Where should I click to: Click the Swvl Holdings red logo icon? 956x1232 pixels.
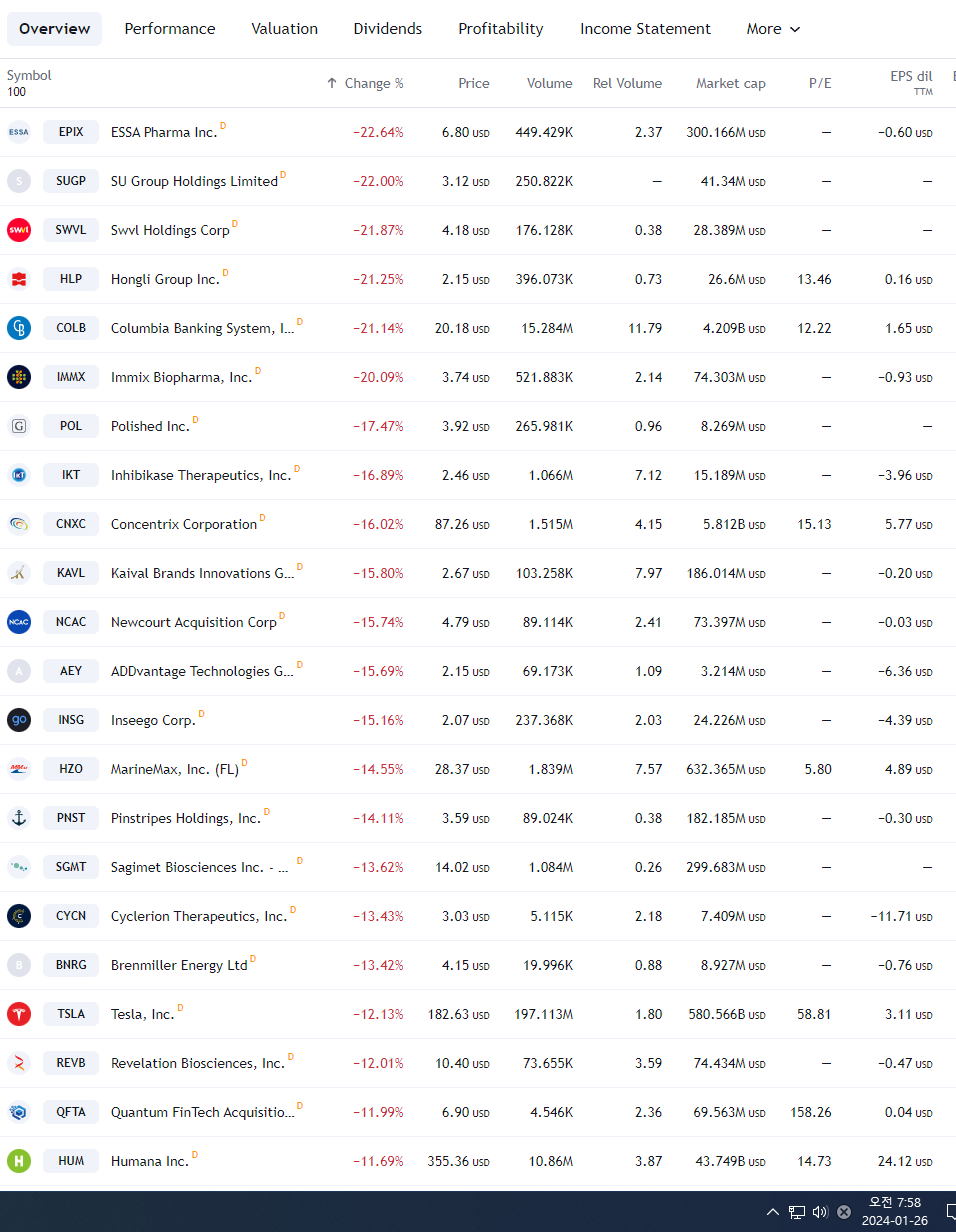[x=19, y=230]
